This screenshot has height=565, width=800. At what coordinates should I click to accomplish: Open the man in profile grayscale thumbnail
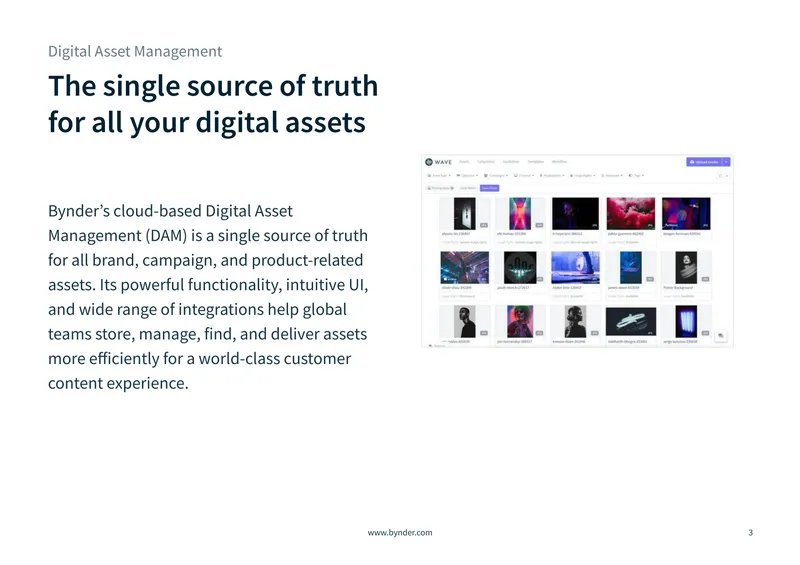pos(464,322)
